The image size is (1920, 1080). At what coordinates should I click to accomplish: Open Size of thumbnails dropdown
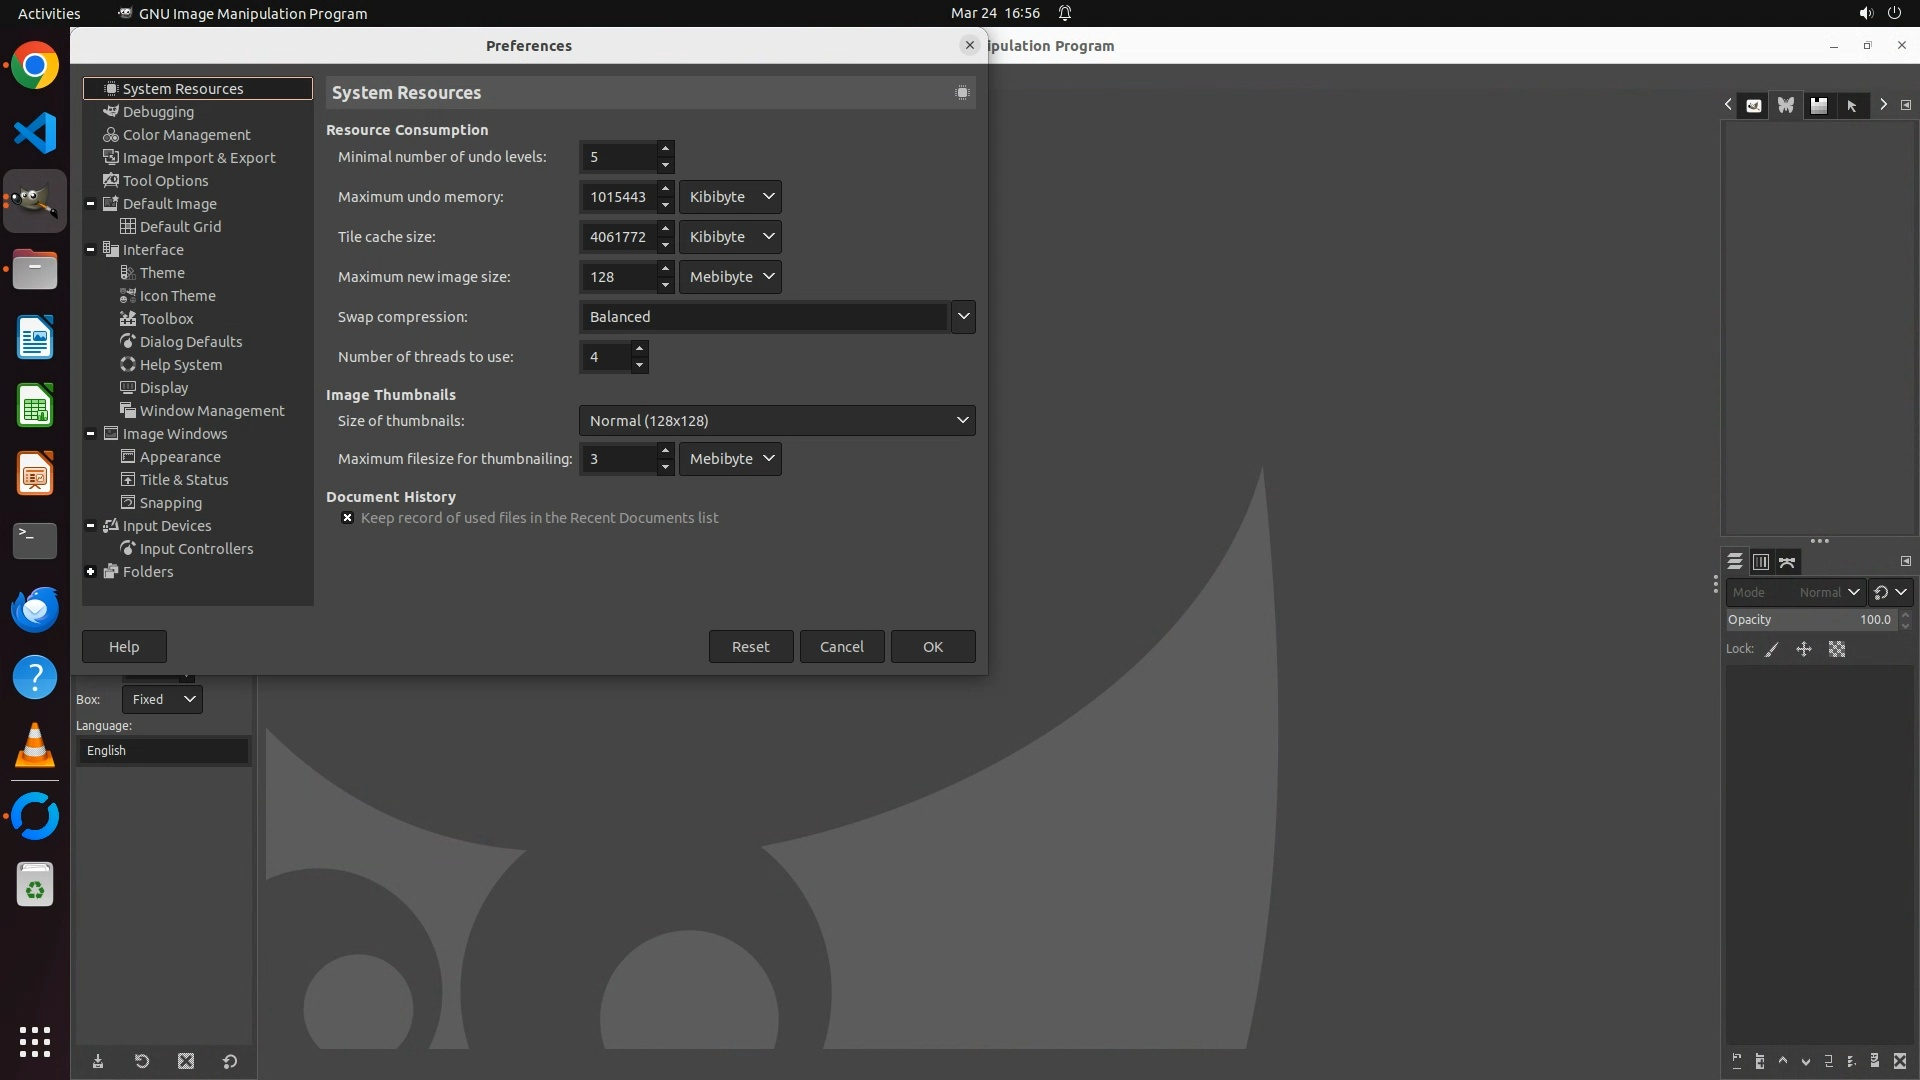point(776,421)
